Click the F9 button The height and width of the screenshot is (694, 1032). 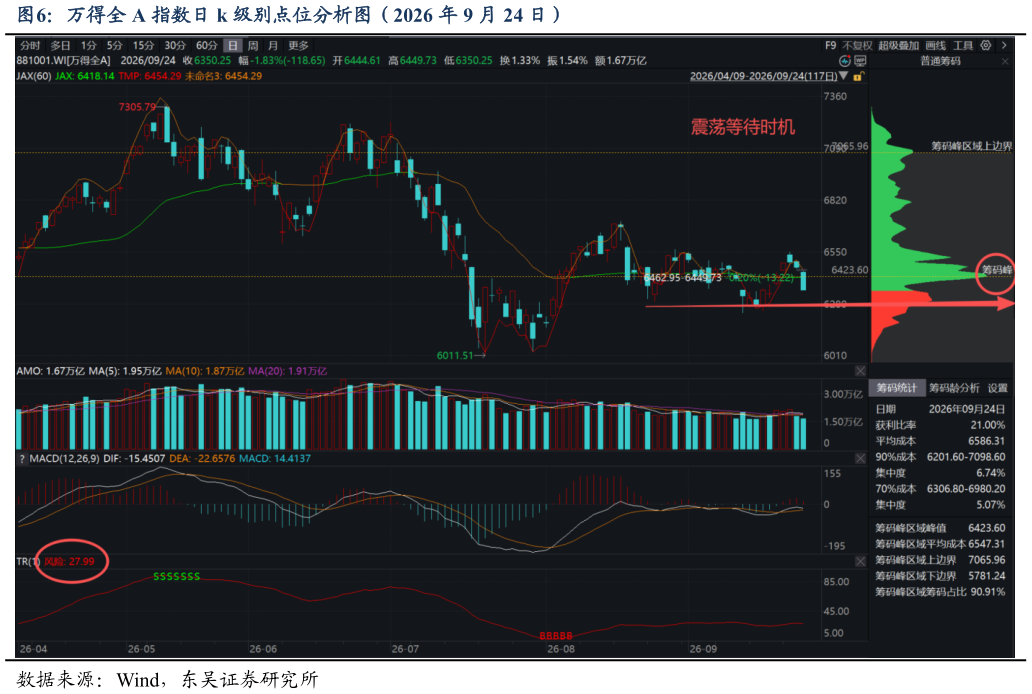(x=831, y=45)
